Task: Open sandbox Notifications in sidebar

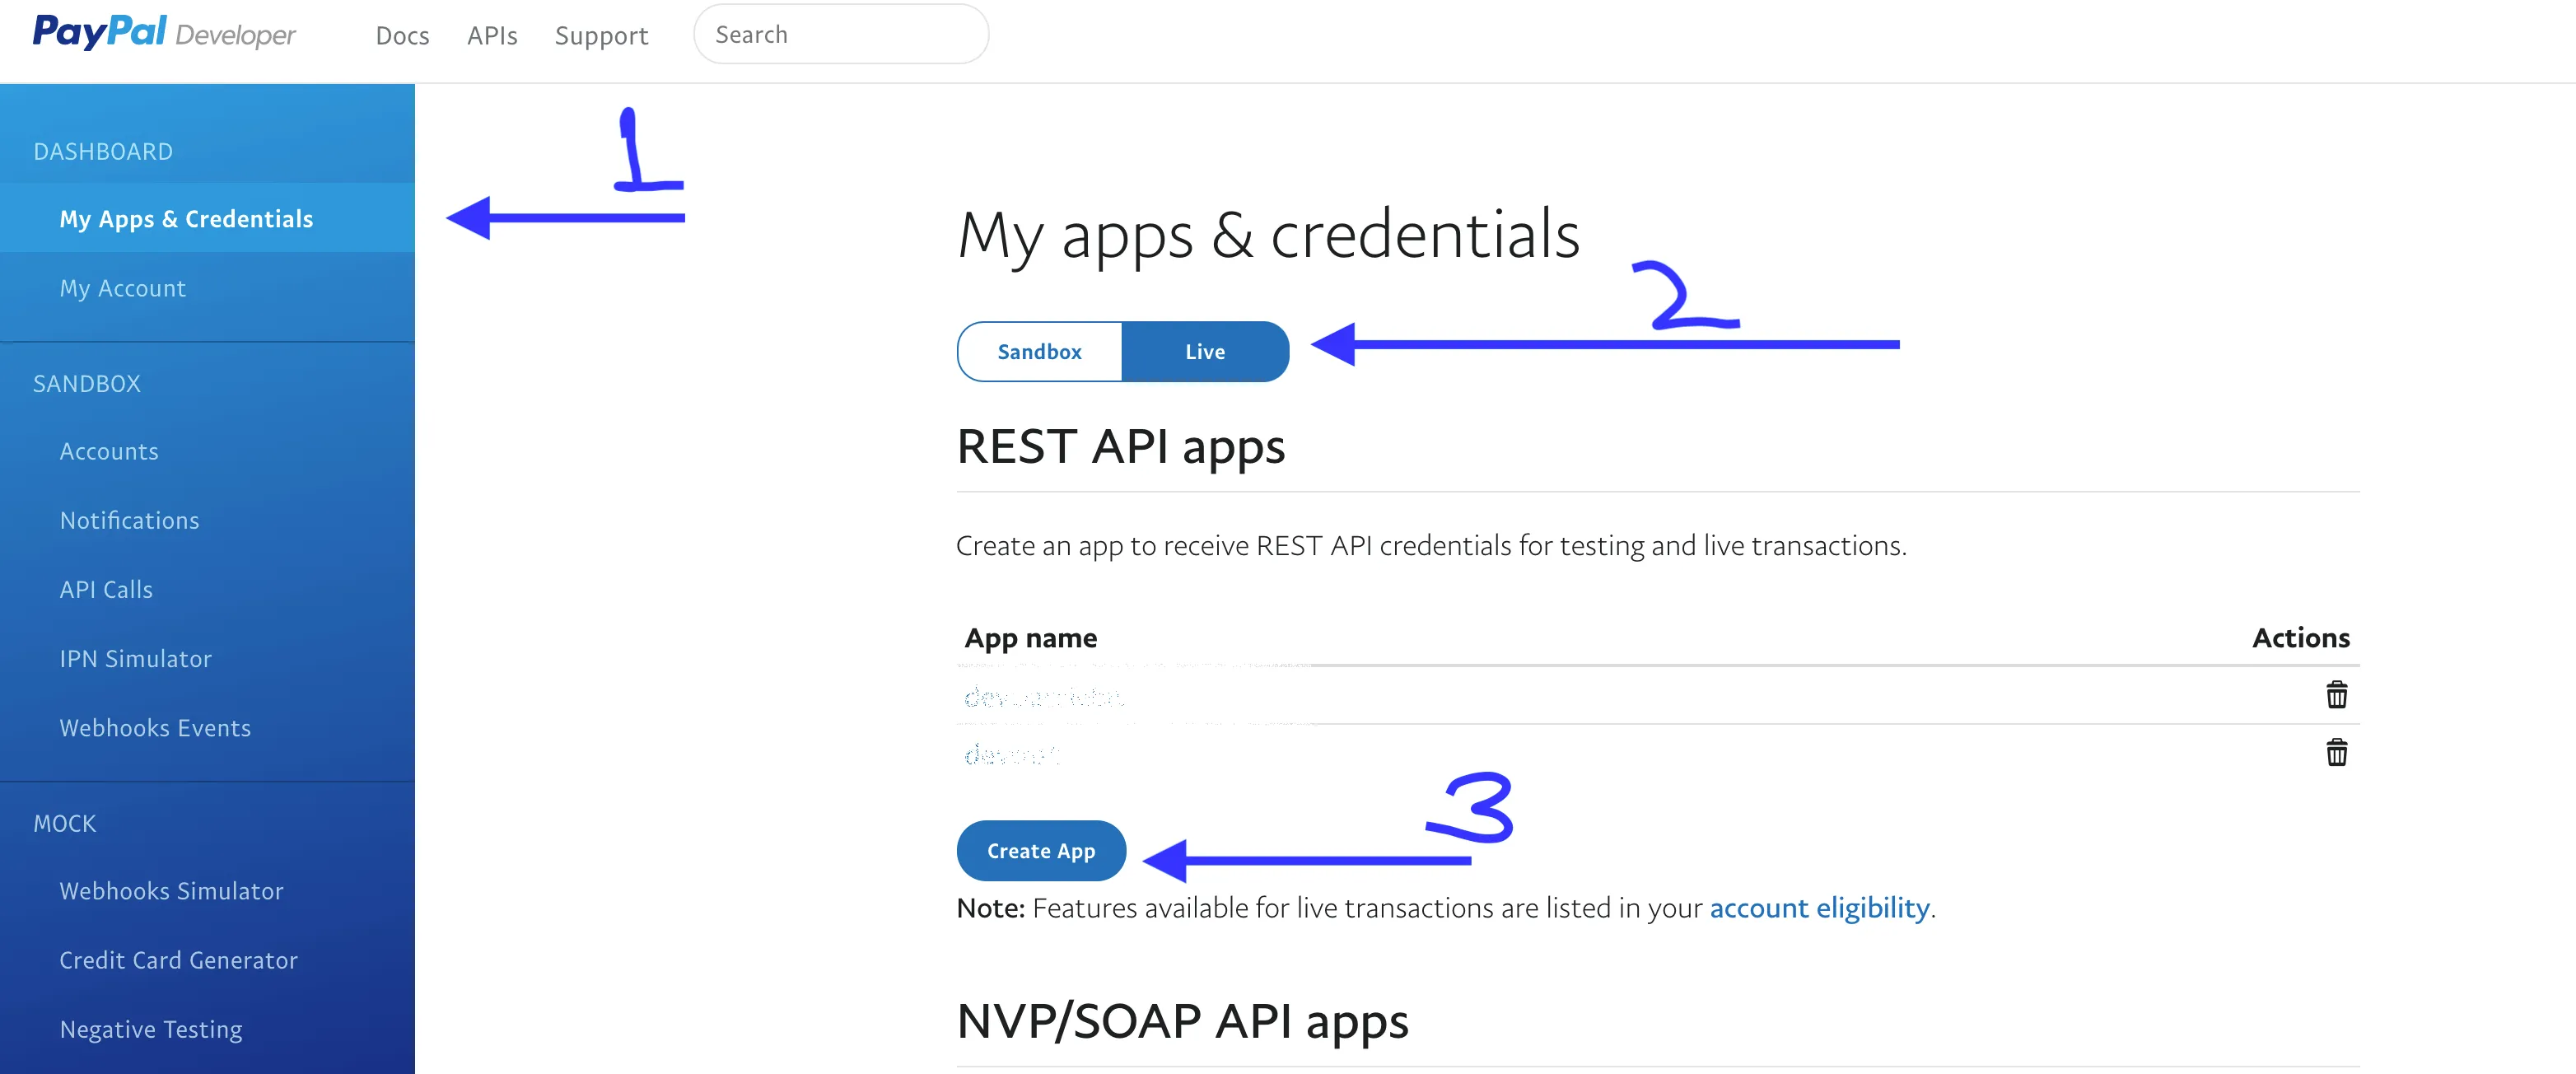Action: (x=129, y=520)
